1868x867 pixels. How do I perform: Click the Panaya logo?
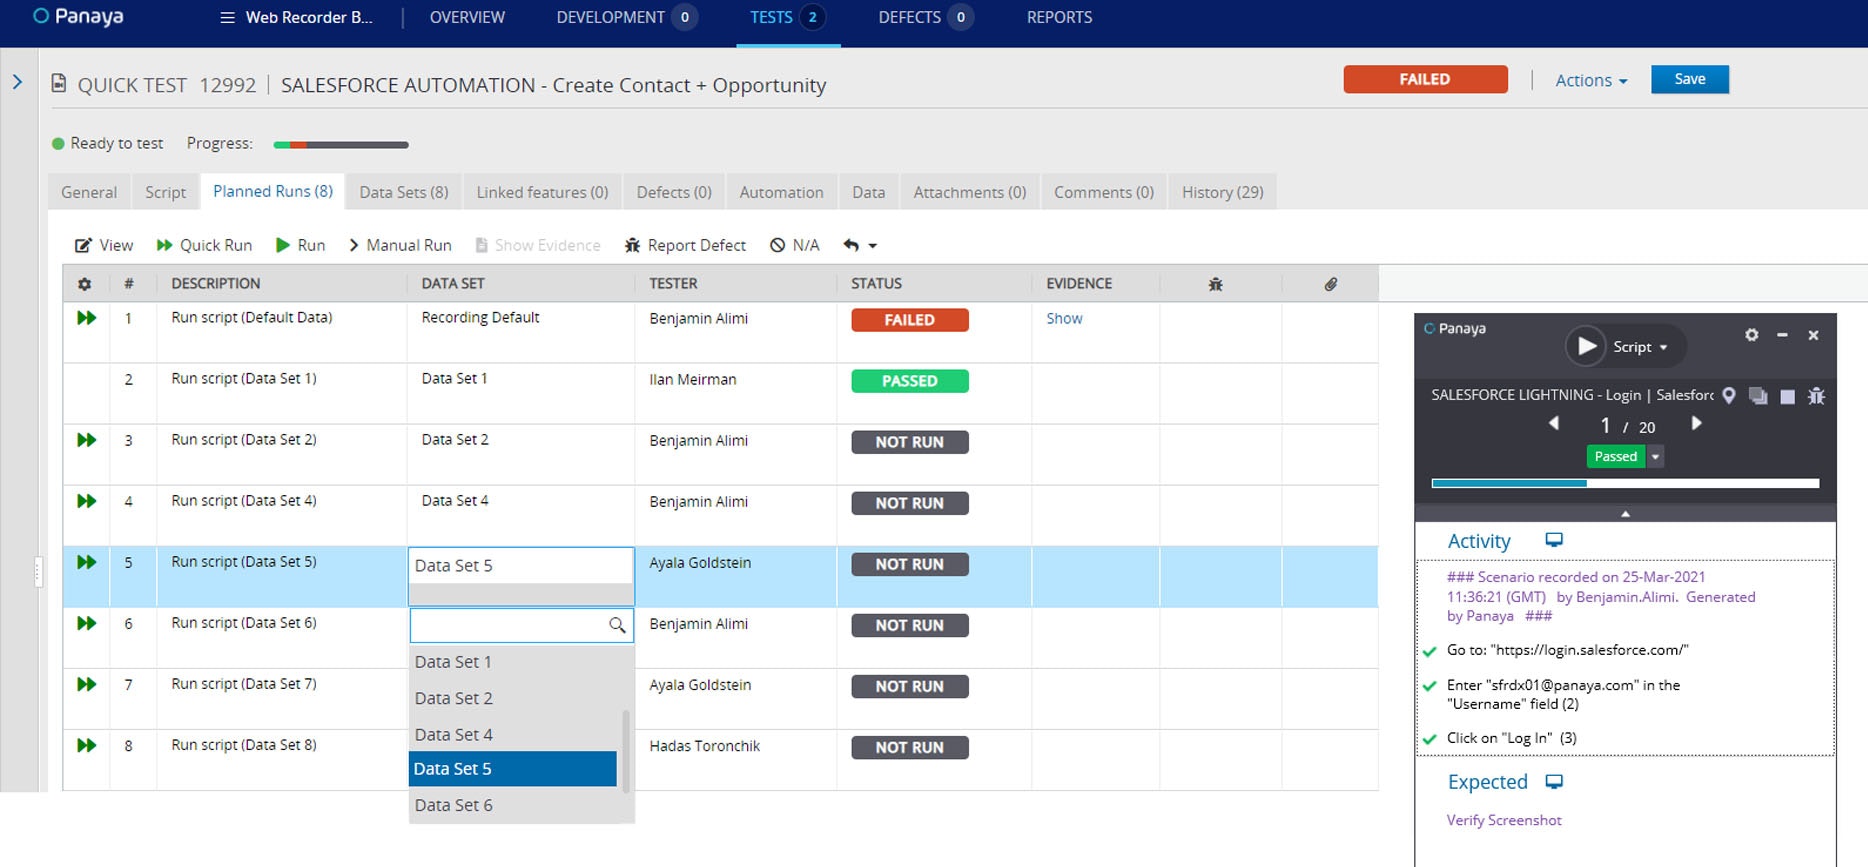[x=79, y=16]
